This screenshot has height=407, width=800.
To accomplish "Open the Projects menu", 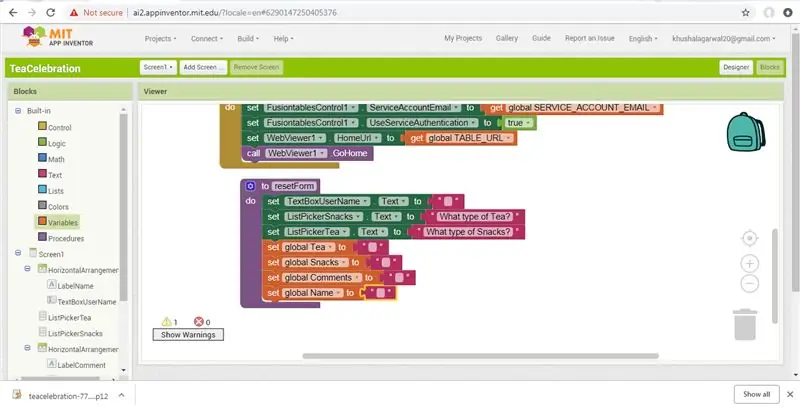I will click(x=160, y=39).
